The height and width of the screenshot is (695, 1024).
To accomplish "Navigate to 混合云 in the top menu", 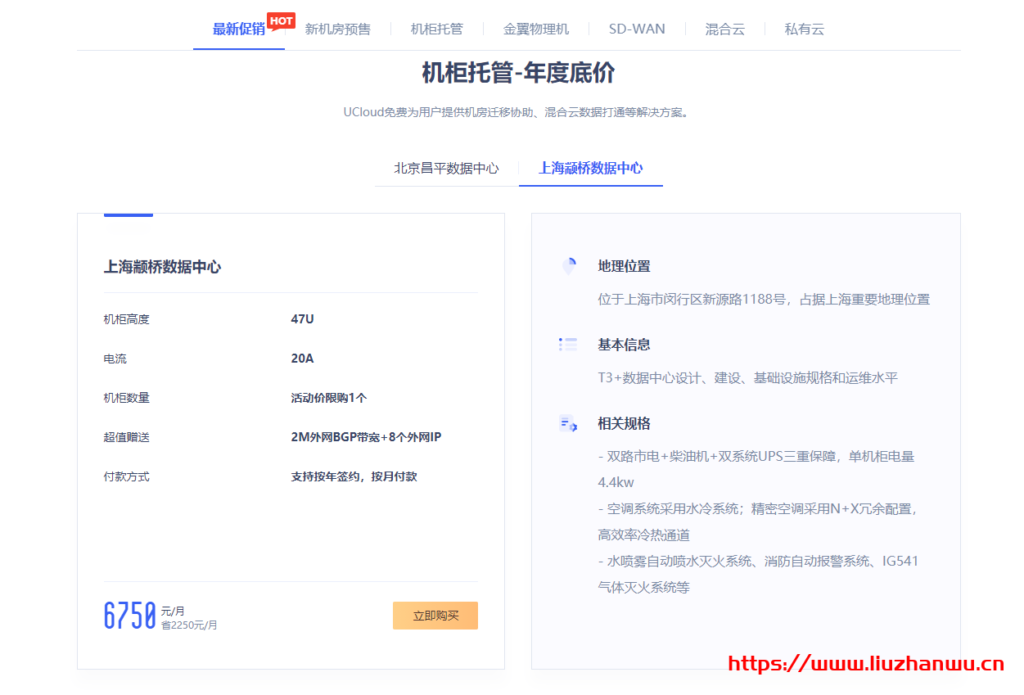I will (723, 29).
